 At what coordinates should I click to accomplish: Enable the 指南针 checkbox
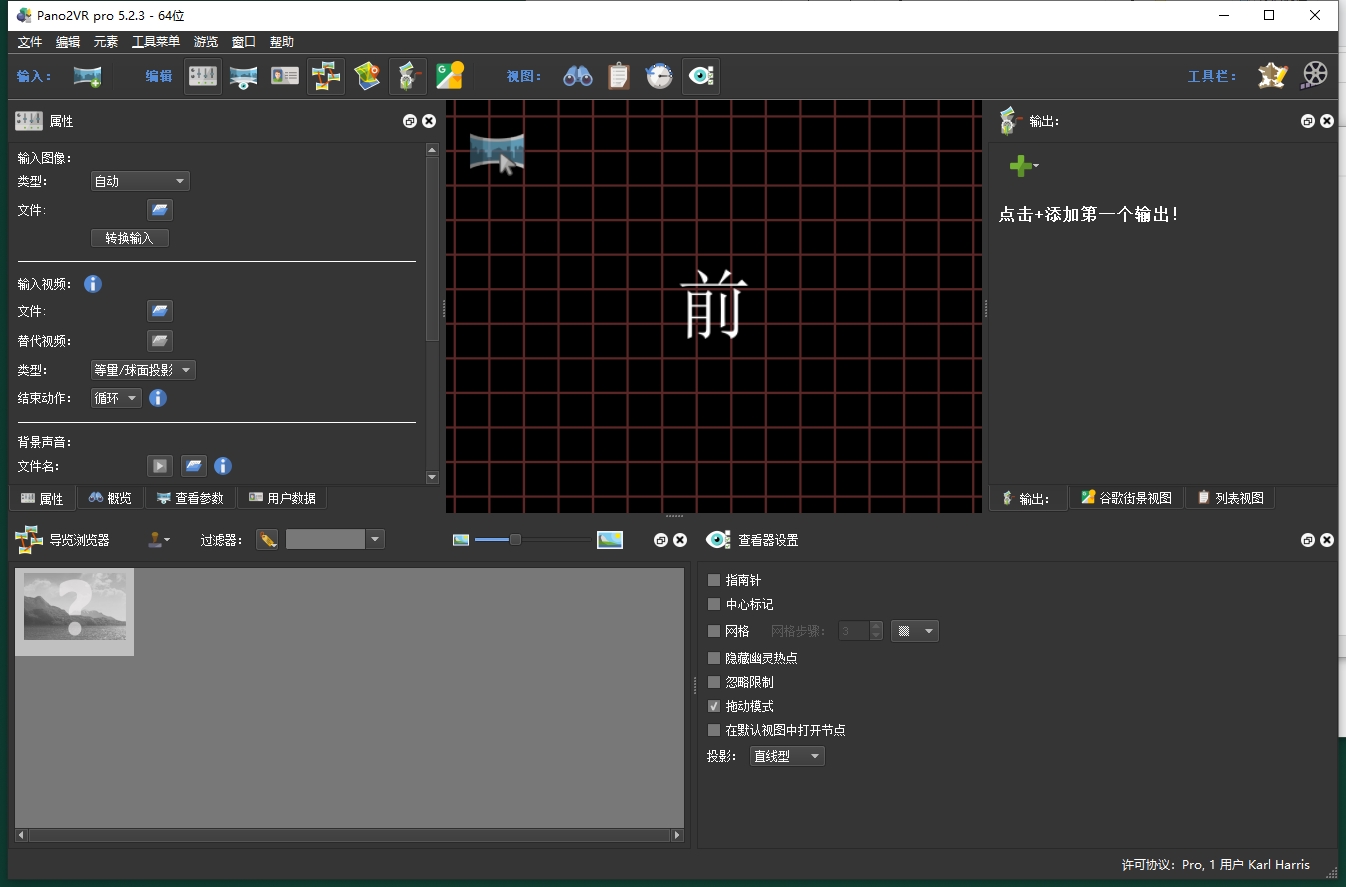click(714, 580)
